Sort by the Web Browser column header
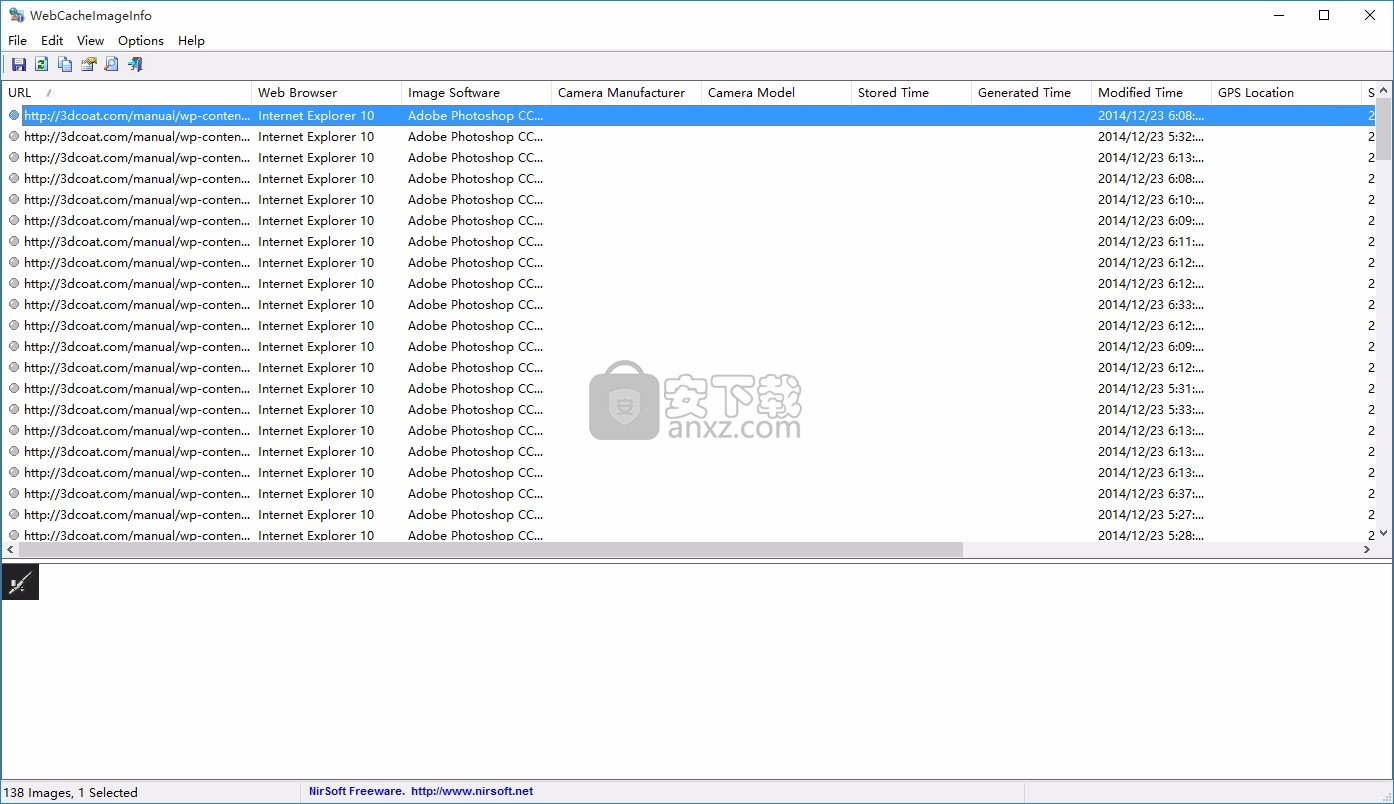1394x804 pixels. [x=327, y=93]
